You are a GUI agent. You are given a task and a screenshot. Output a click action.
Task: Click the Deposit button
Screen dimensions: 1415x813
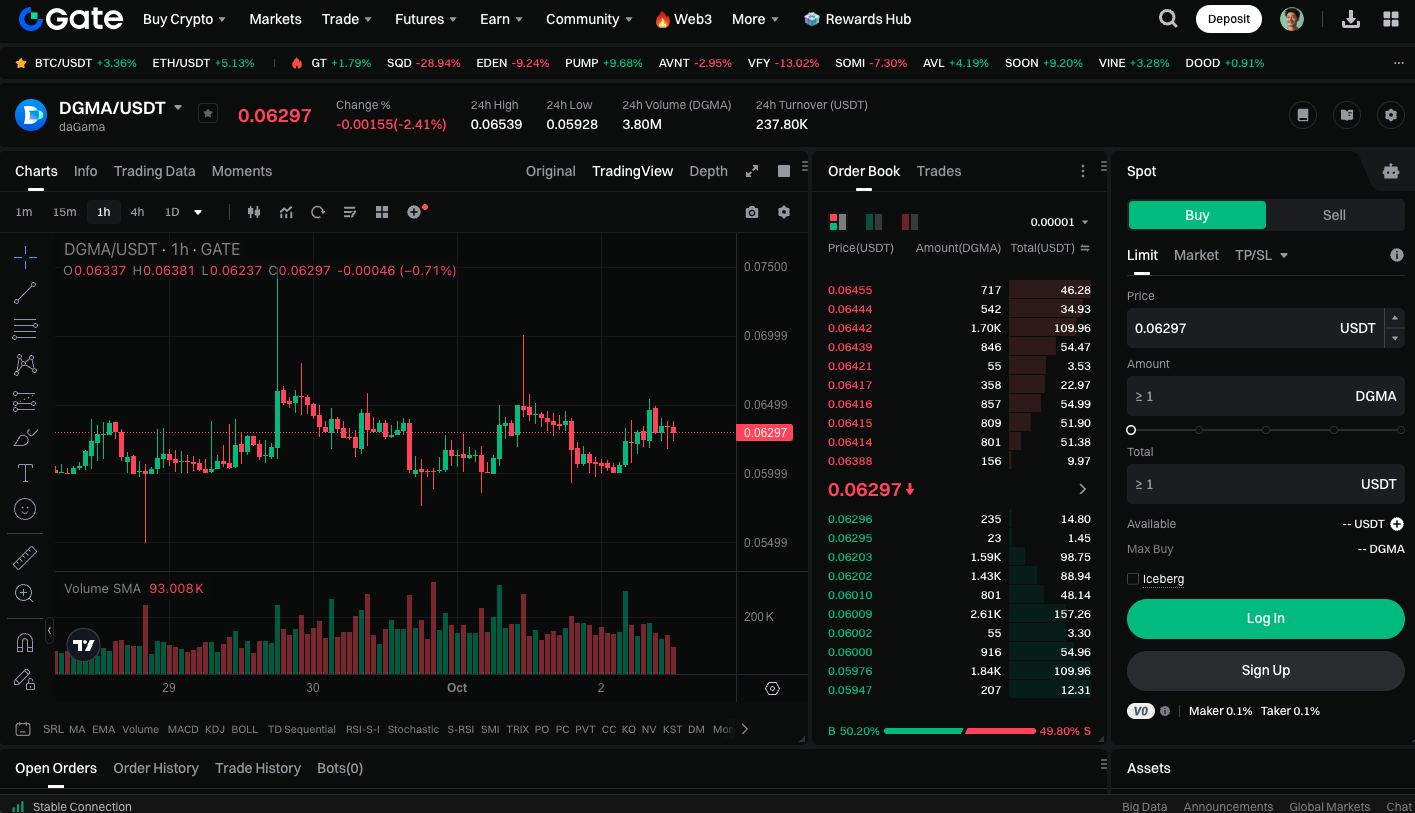click(1228, 19)
